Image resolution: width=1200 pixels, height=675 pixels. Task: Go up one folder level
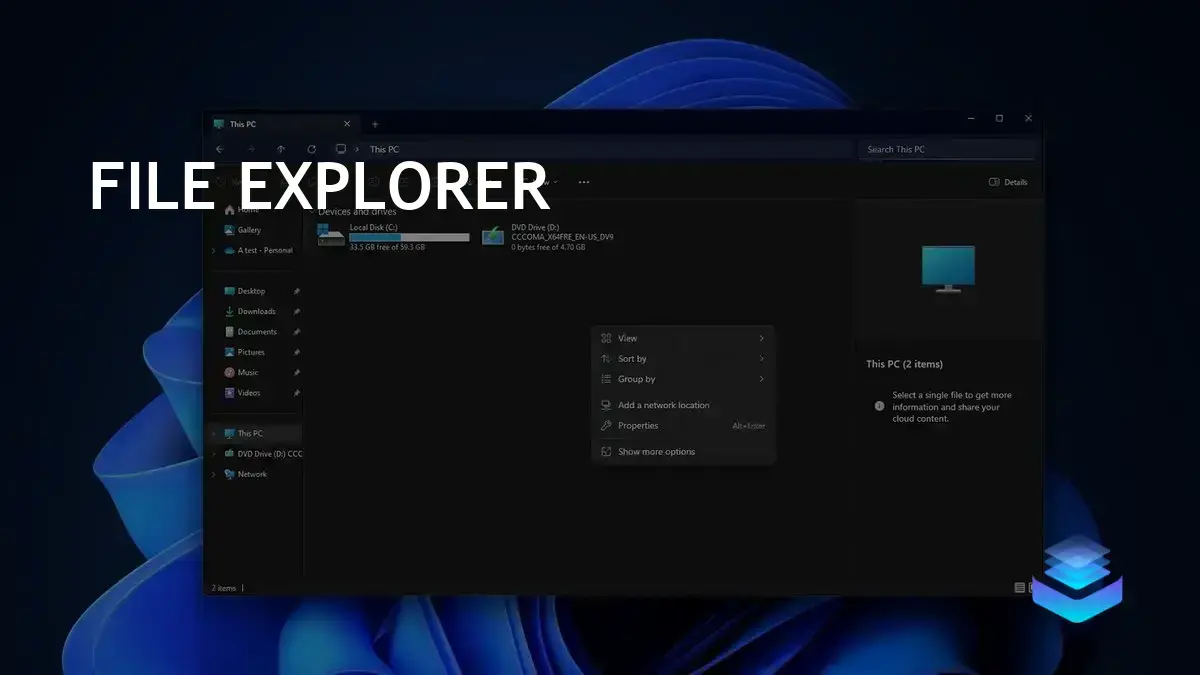[281, 149]
